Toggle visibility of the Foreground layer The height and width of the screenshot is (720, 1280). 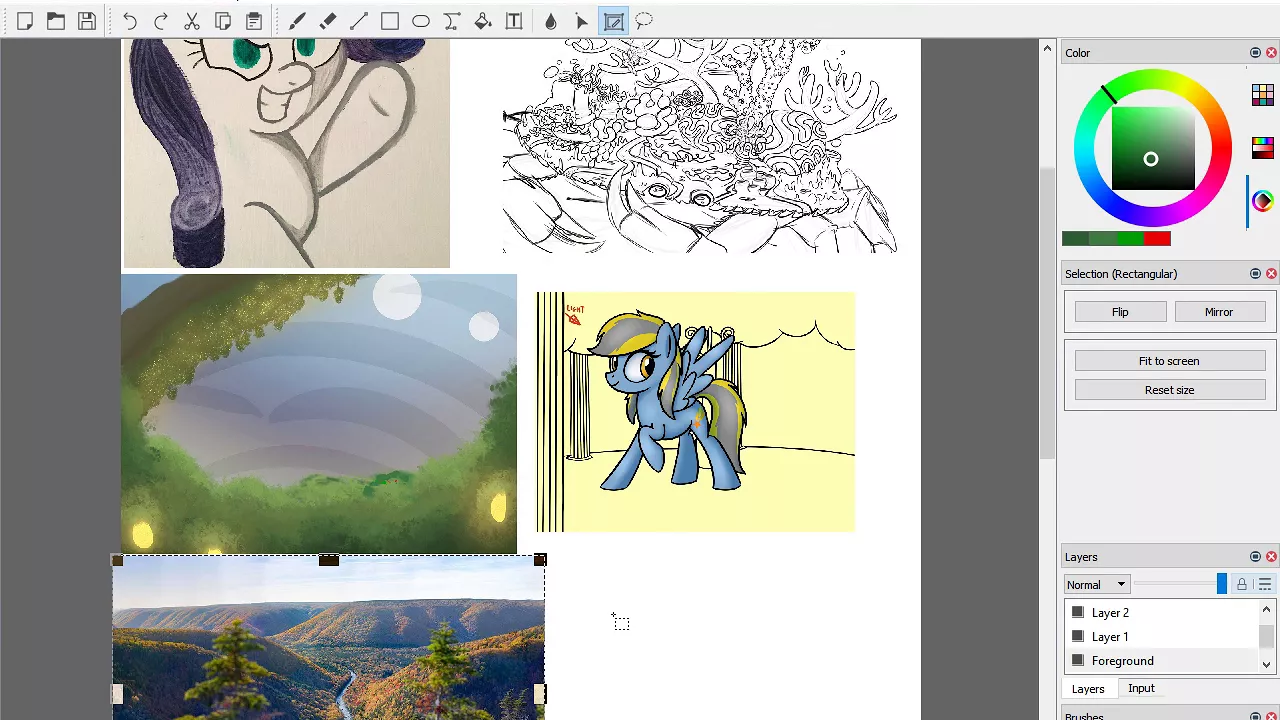click(x=1078, y=660)
